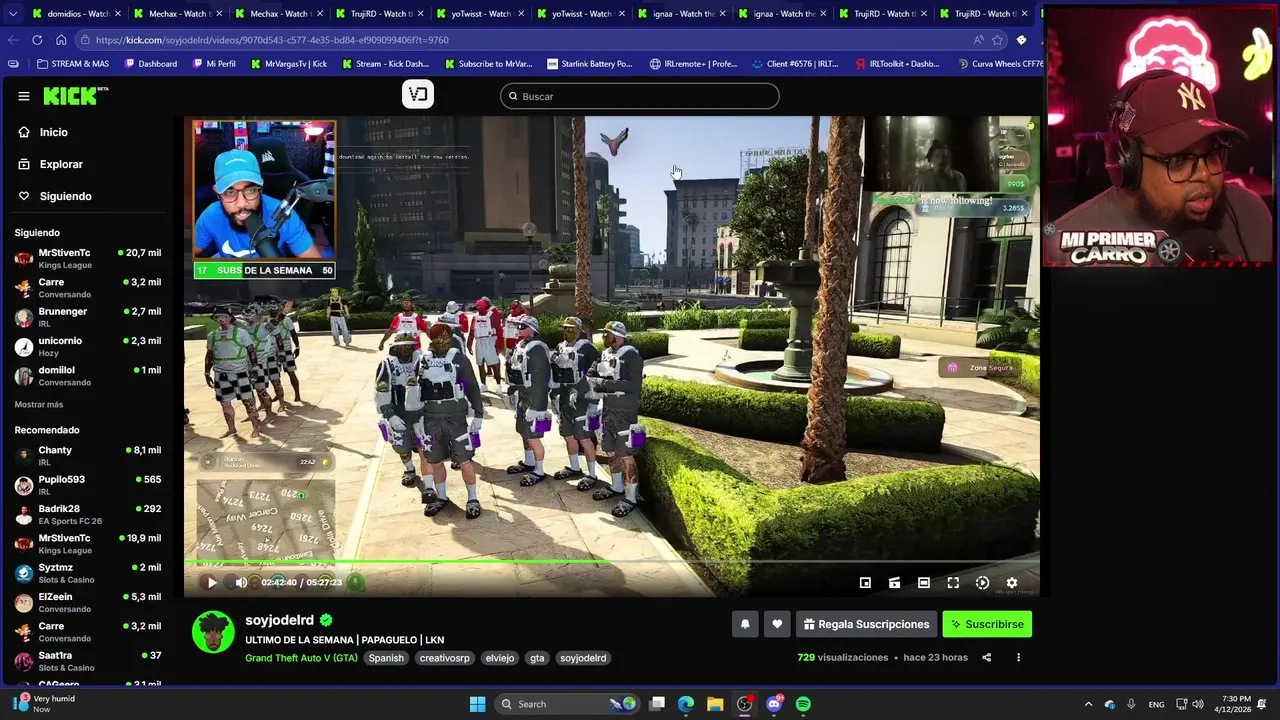Open browser tab search dropdown arrow
This screenshot has height=720, width=1280.
[12, 14]
